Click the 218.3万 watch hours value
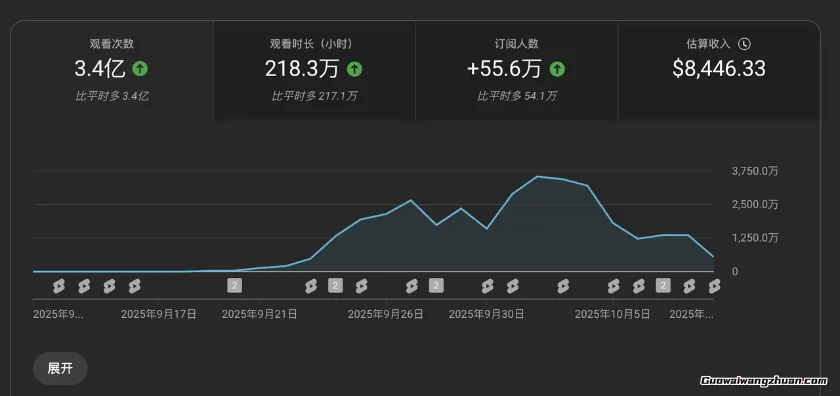The image size is (840, 396). (x=302, y=69)
